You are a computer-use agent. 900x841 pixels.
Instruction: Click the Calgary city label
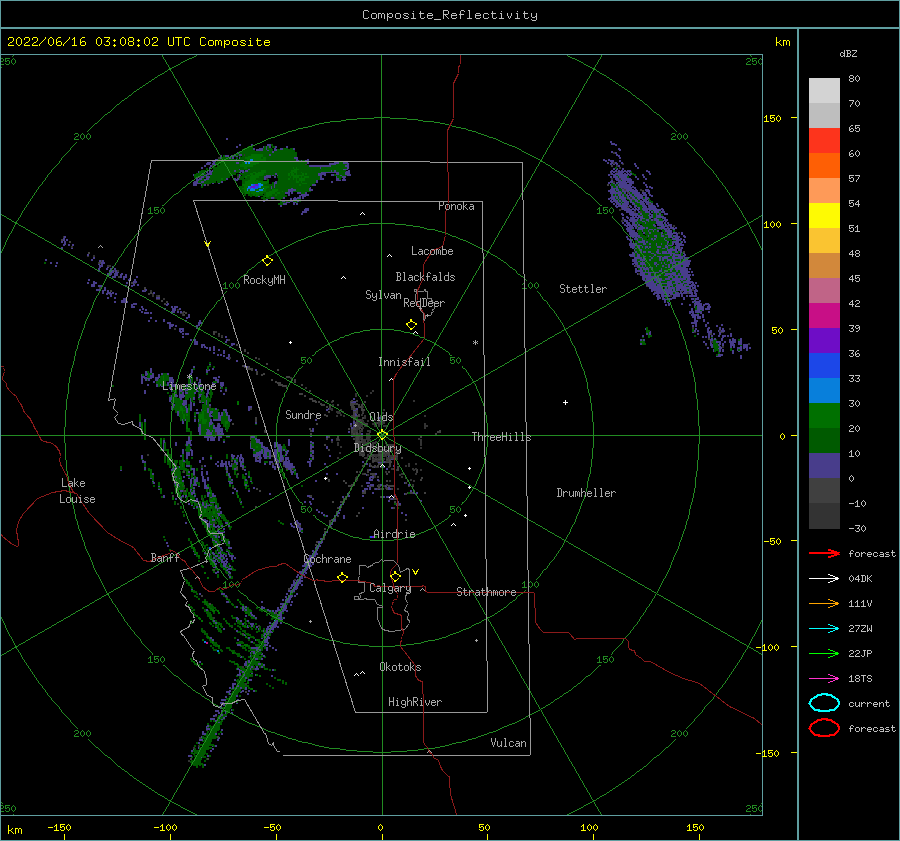[x=390, y=588]
